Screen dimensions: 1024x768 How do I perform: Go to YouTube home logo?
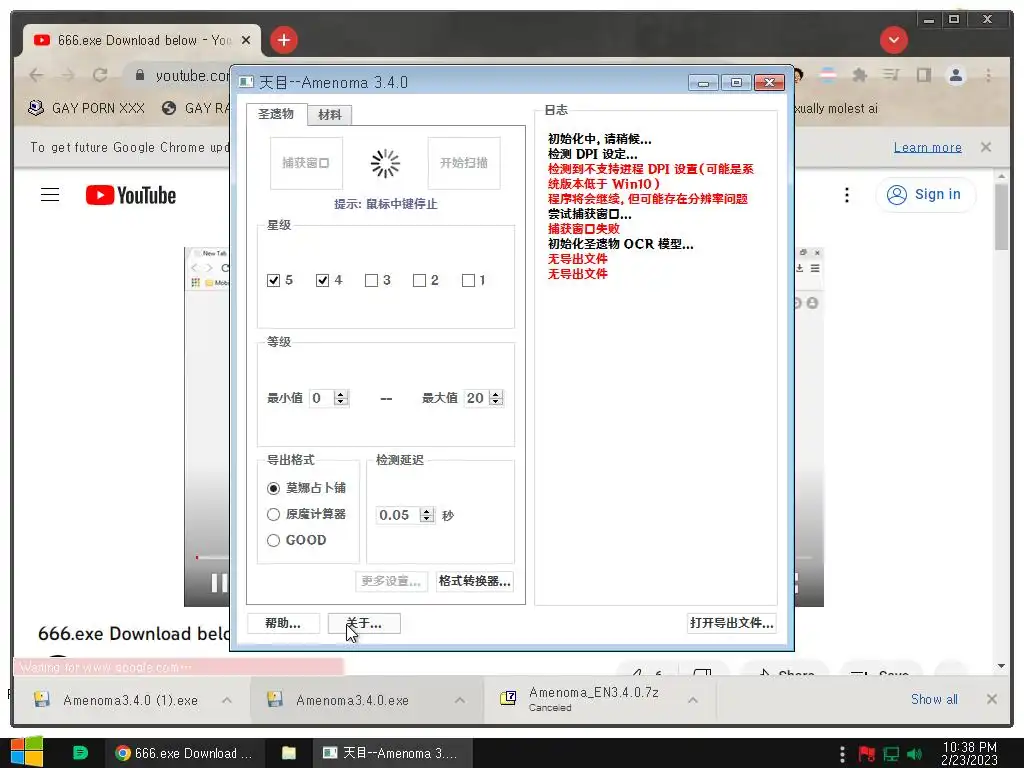pyautogui.click(x=131, y=195)
